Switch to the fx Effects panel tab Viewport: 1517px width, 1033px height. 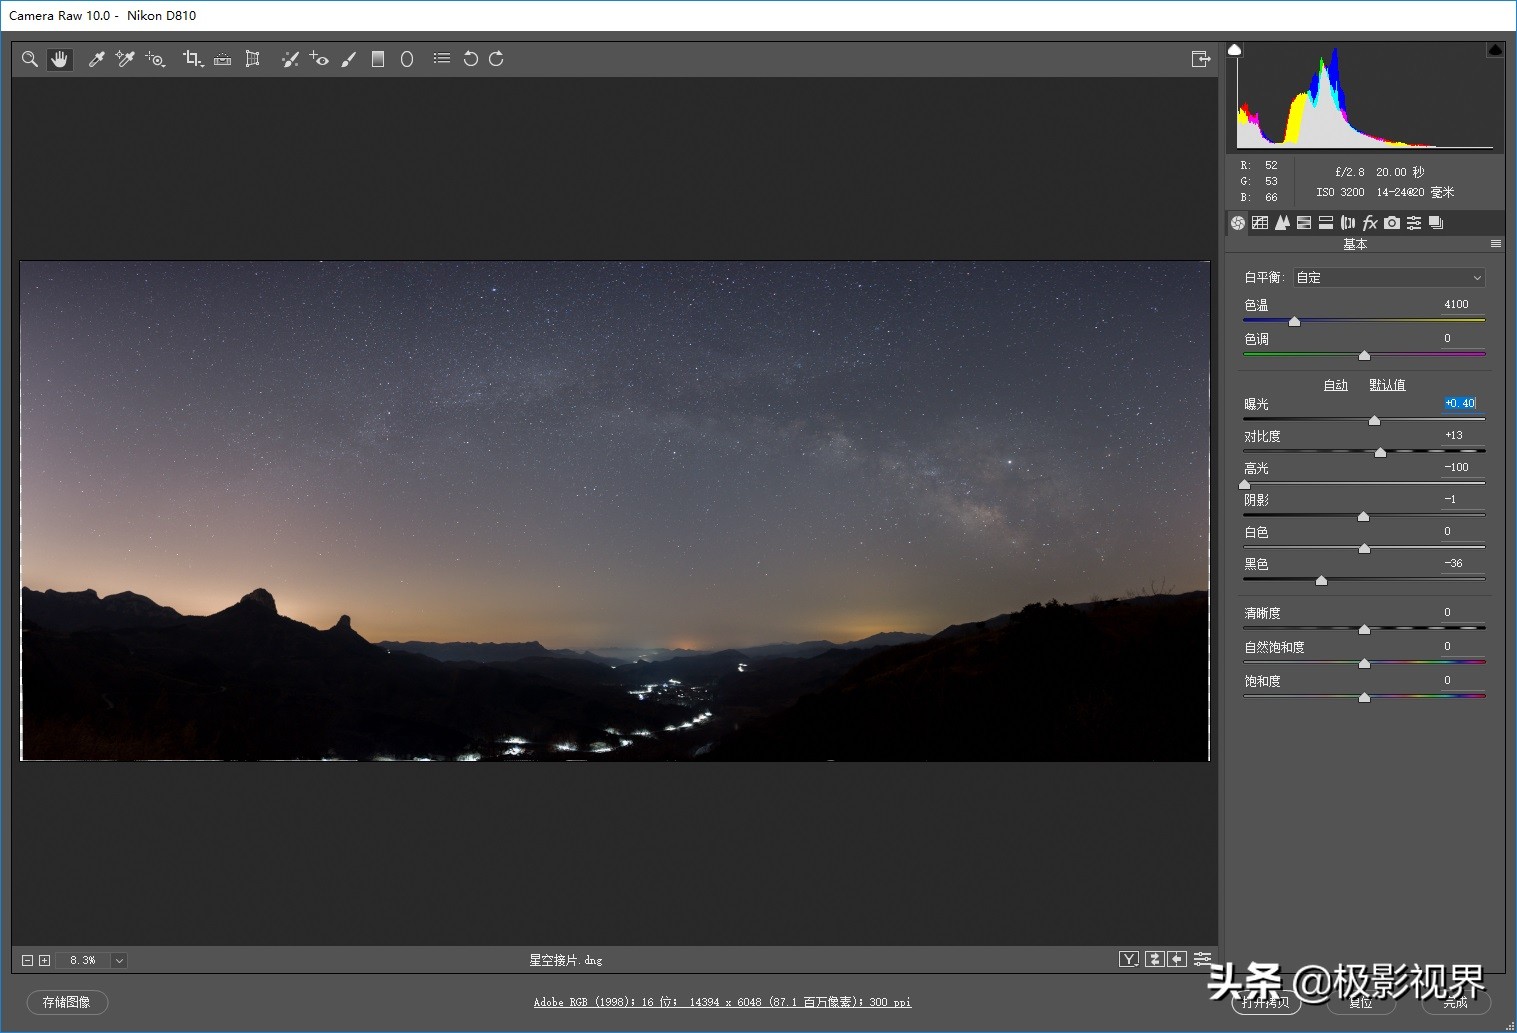click(x=1370, y=223)
